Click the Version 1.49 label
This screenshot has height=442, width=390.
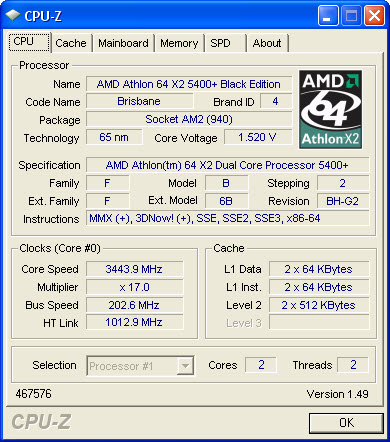point(337,394)
